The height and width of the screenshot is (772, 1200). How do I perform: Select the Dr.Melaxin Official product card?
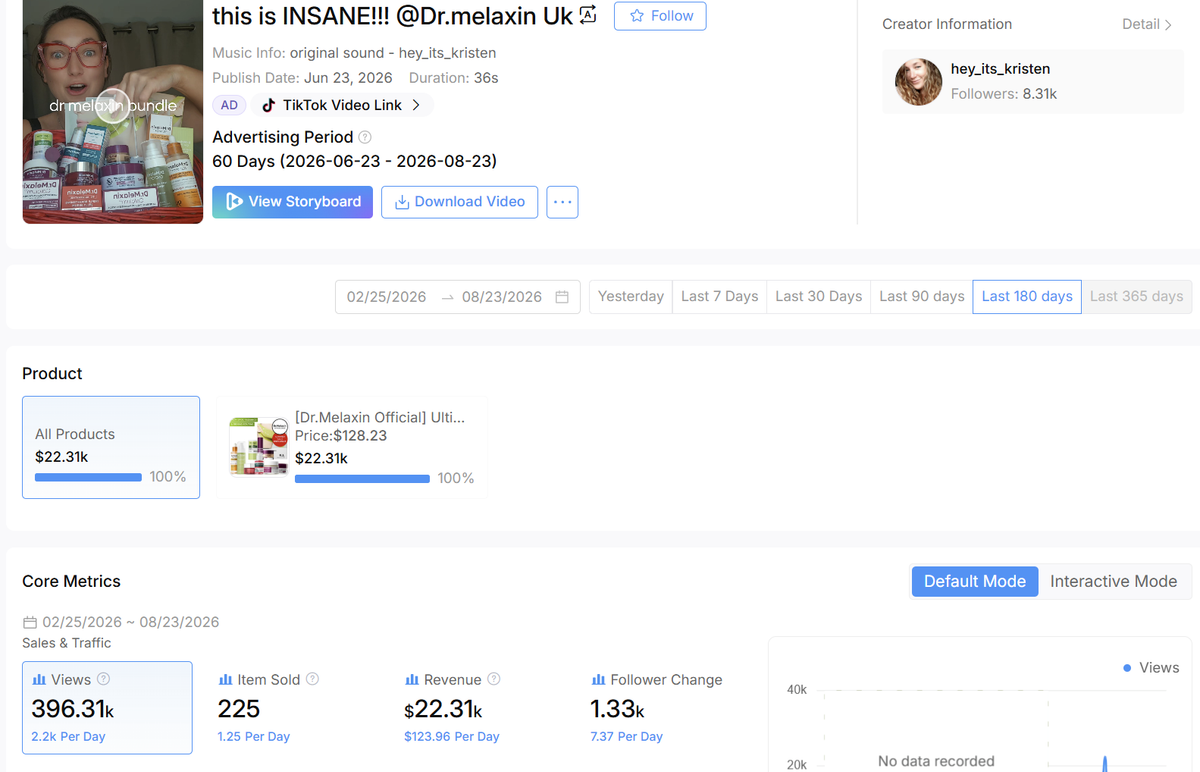[352, 447]
